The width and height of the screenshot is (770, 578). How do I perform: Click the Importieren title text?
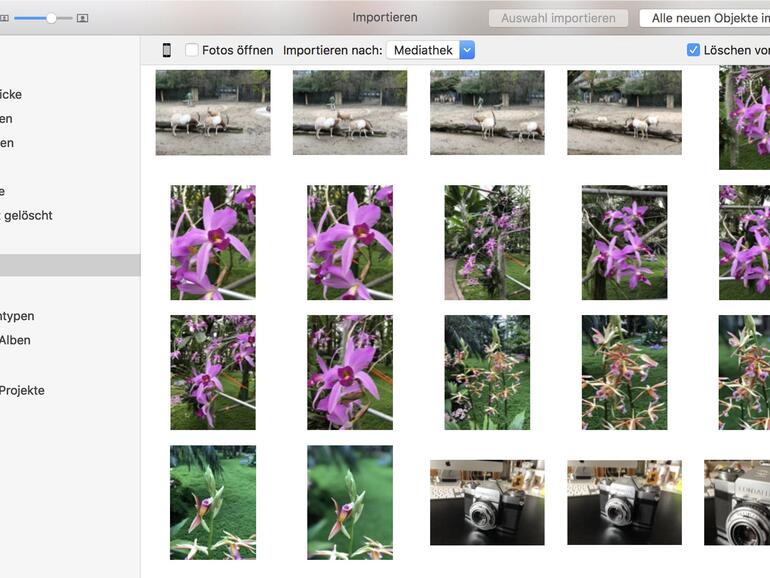(x=385, y=17)
